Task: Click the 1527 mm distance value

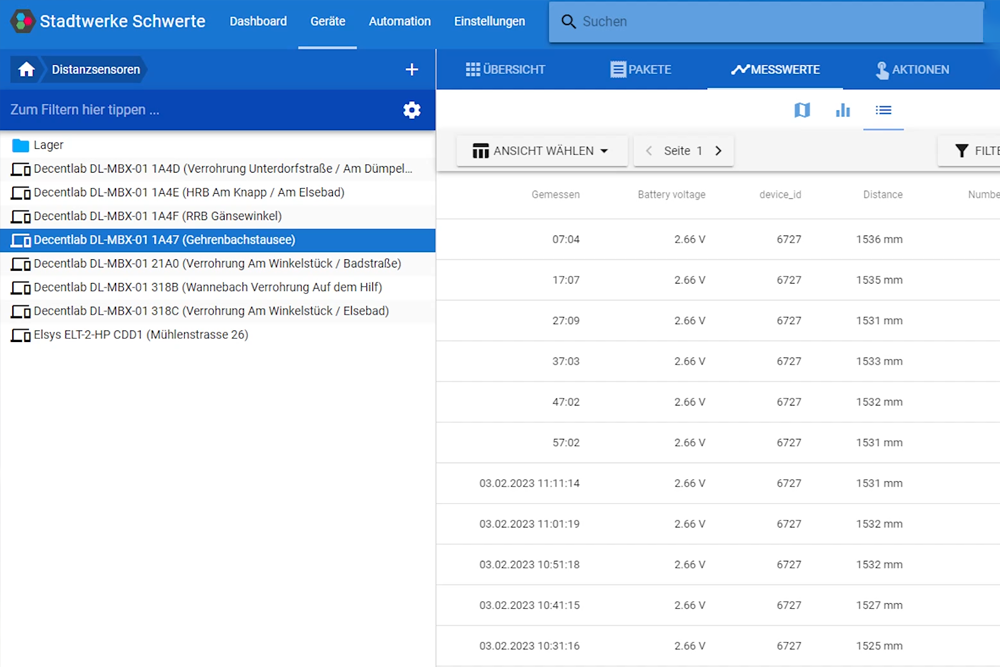Action: click(x=879, y=605)
